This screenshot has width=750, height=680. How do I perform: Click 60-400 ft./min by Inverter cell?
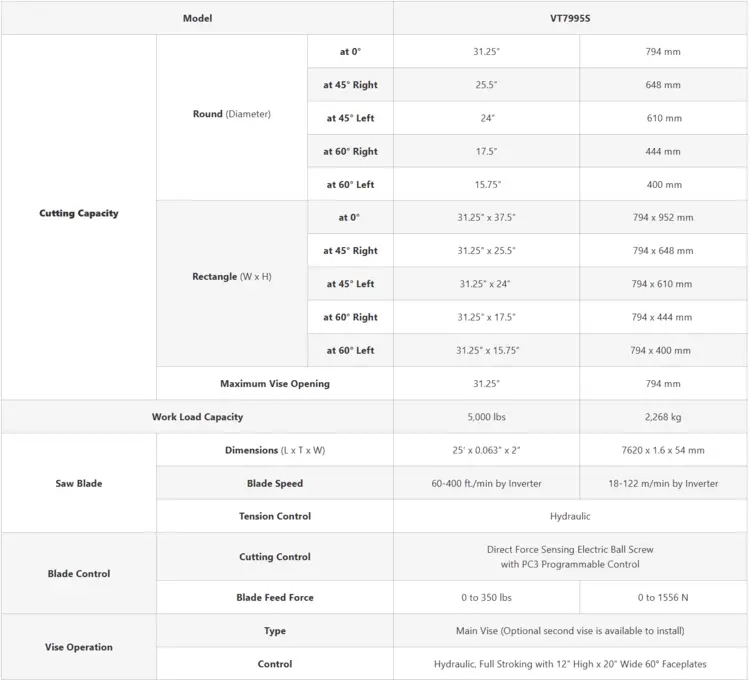[x=486, y=483]
